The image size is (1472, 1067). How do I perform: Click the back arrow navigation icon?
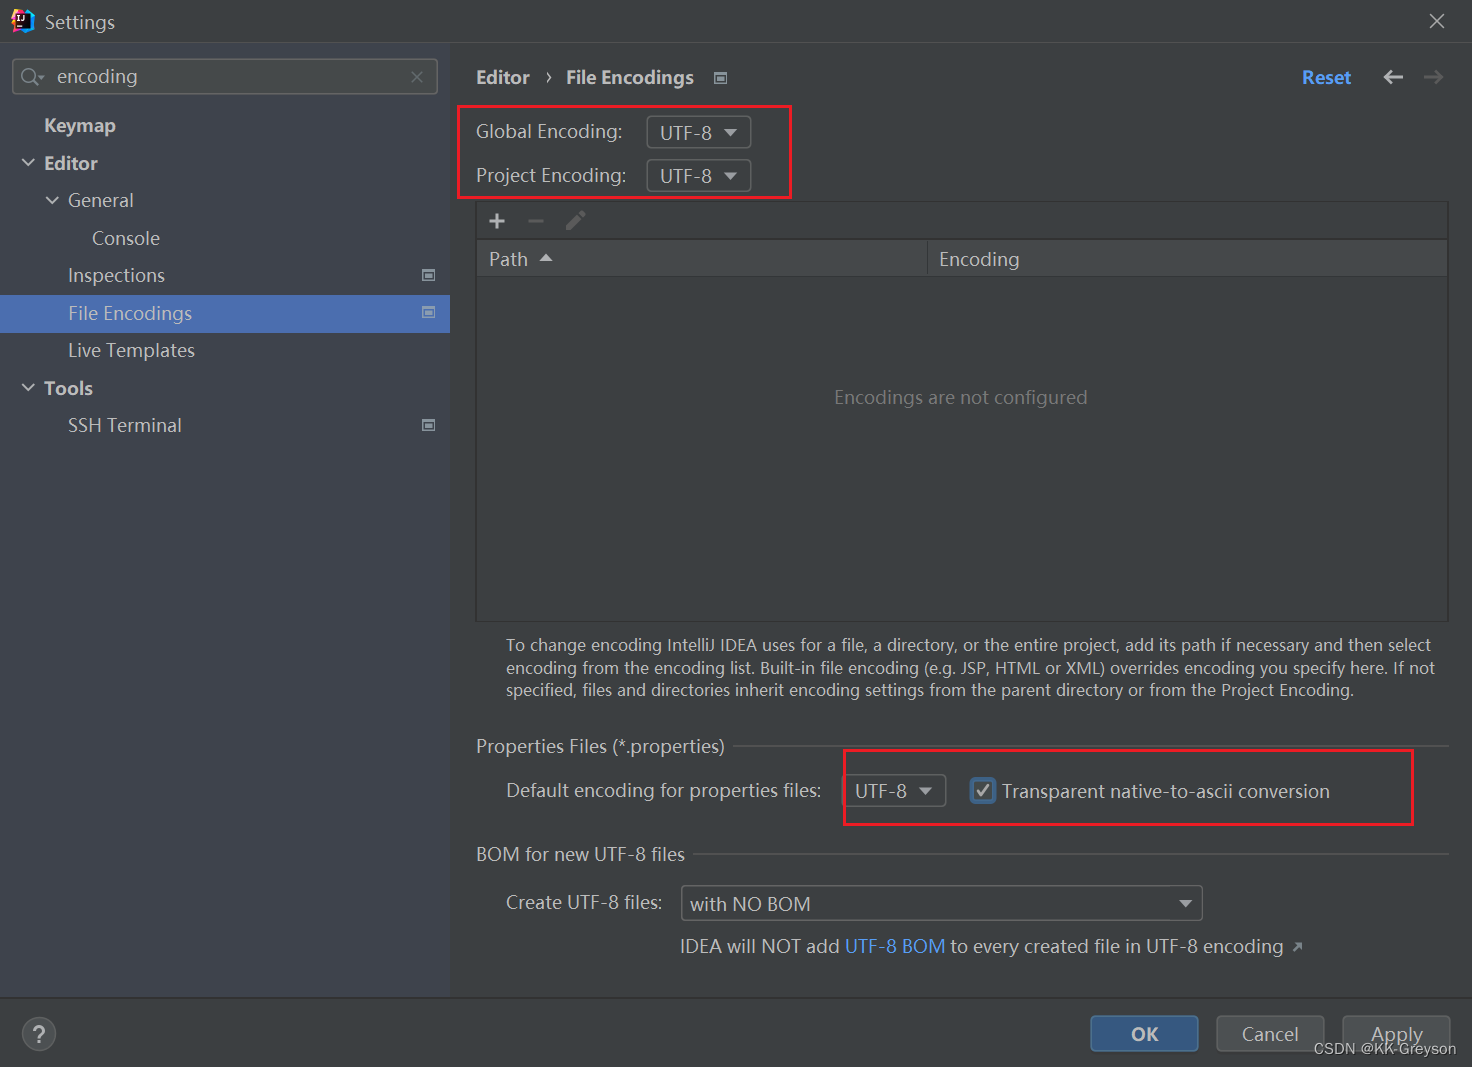point(1393,77)
